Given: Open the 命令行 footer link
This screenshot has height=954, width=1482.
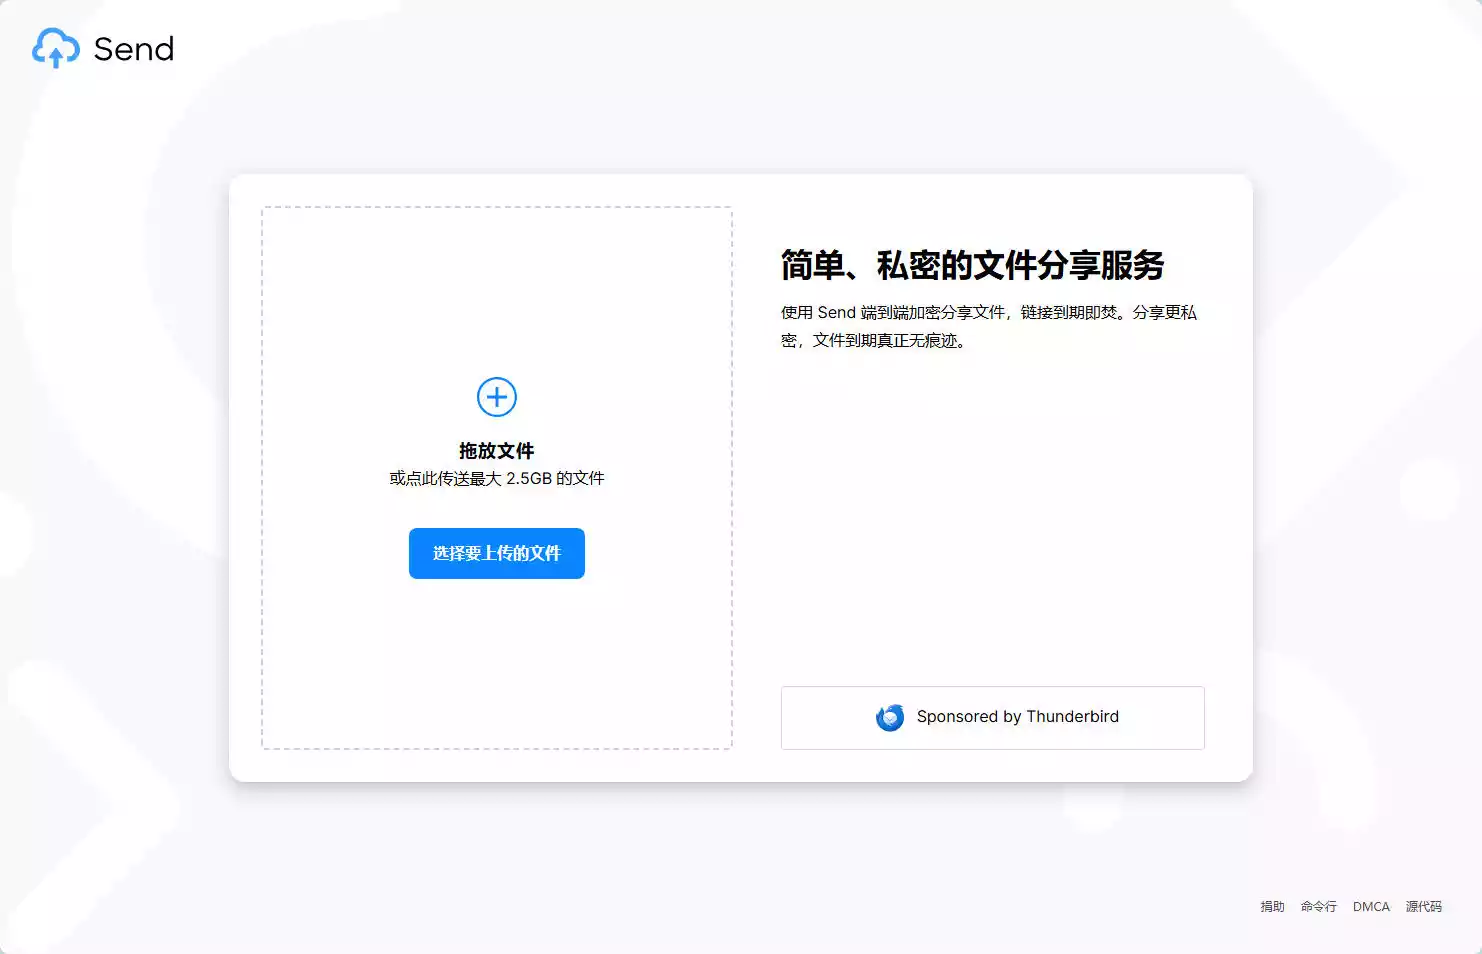Looking at the screenshot, I should tap(1319, 907).
